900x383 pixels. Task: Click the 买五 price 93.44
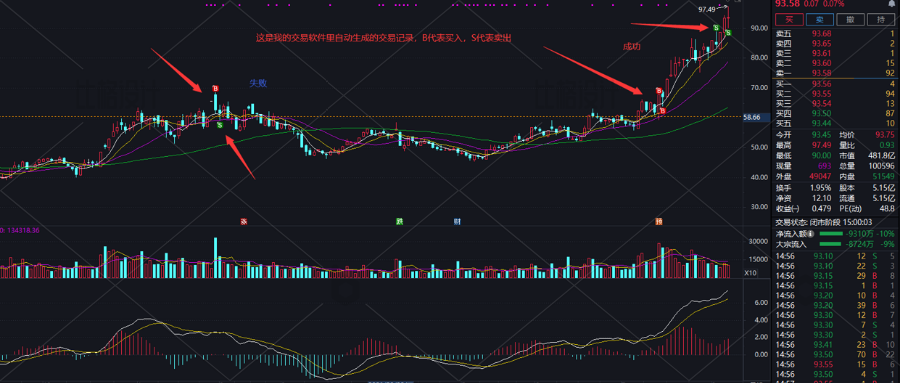pyautogui.click(x=821, y=123)
